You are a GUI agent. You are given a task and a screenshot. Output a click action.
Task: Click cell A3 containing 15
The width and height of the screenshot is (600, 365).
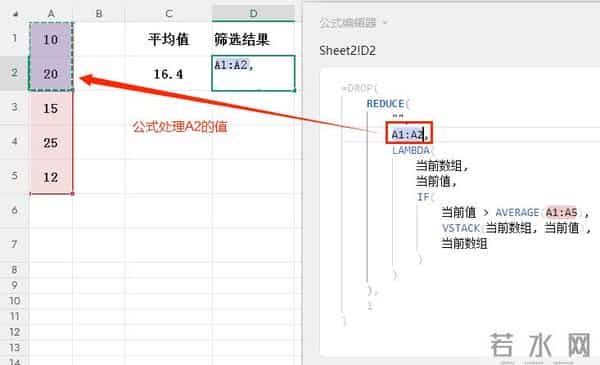(51, 108)
